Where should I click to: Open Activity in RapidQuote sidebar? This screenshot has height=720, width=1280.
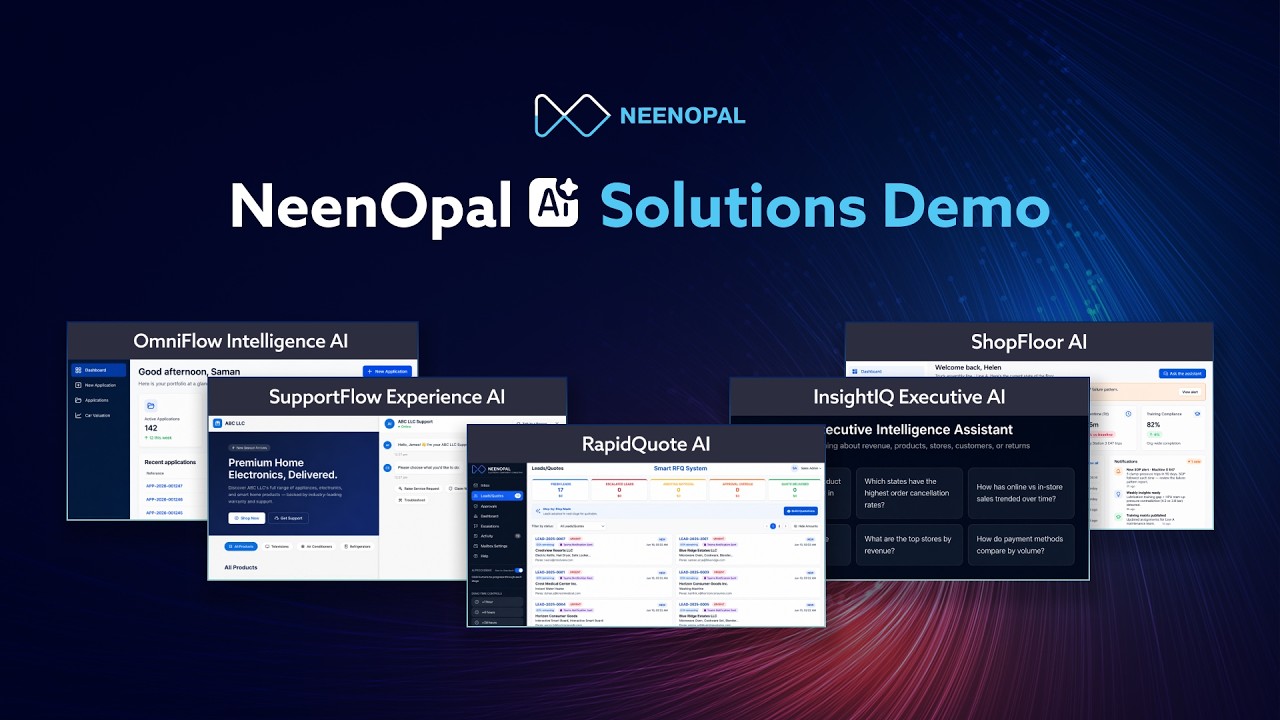pyautogui.click(x=498, y=536)
